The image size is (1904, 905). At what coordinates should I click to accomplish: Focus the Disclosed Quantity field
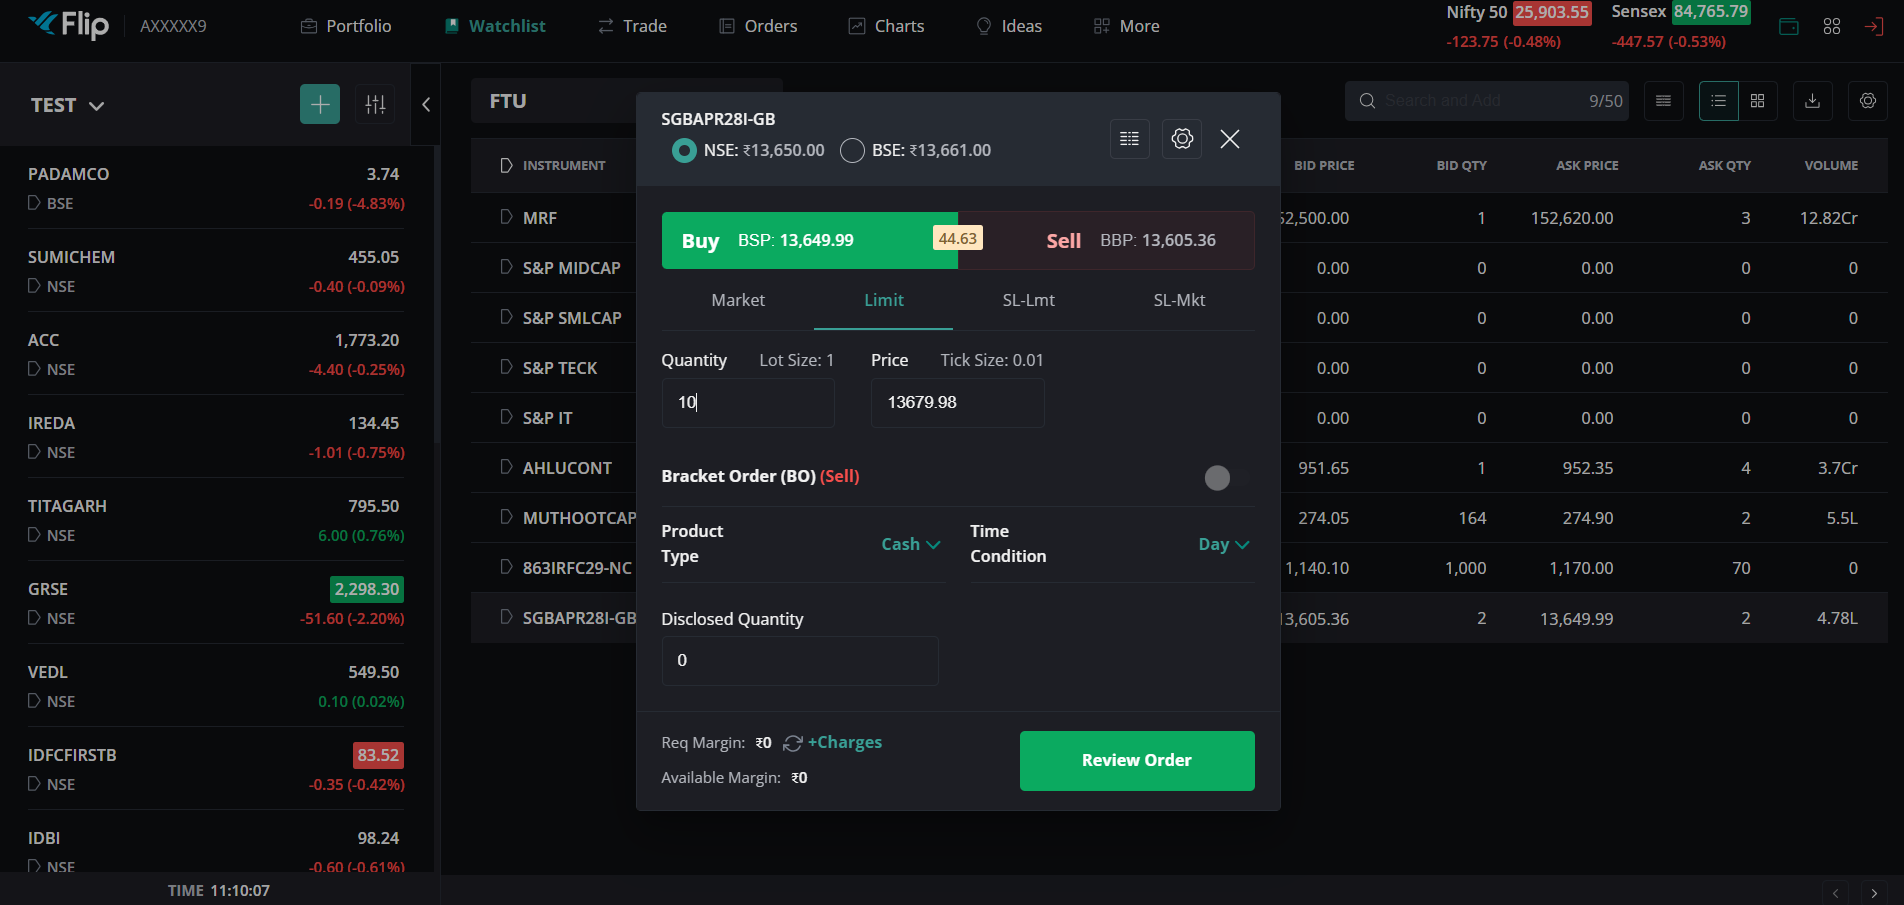800,661
